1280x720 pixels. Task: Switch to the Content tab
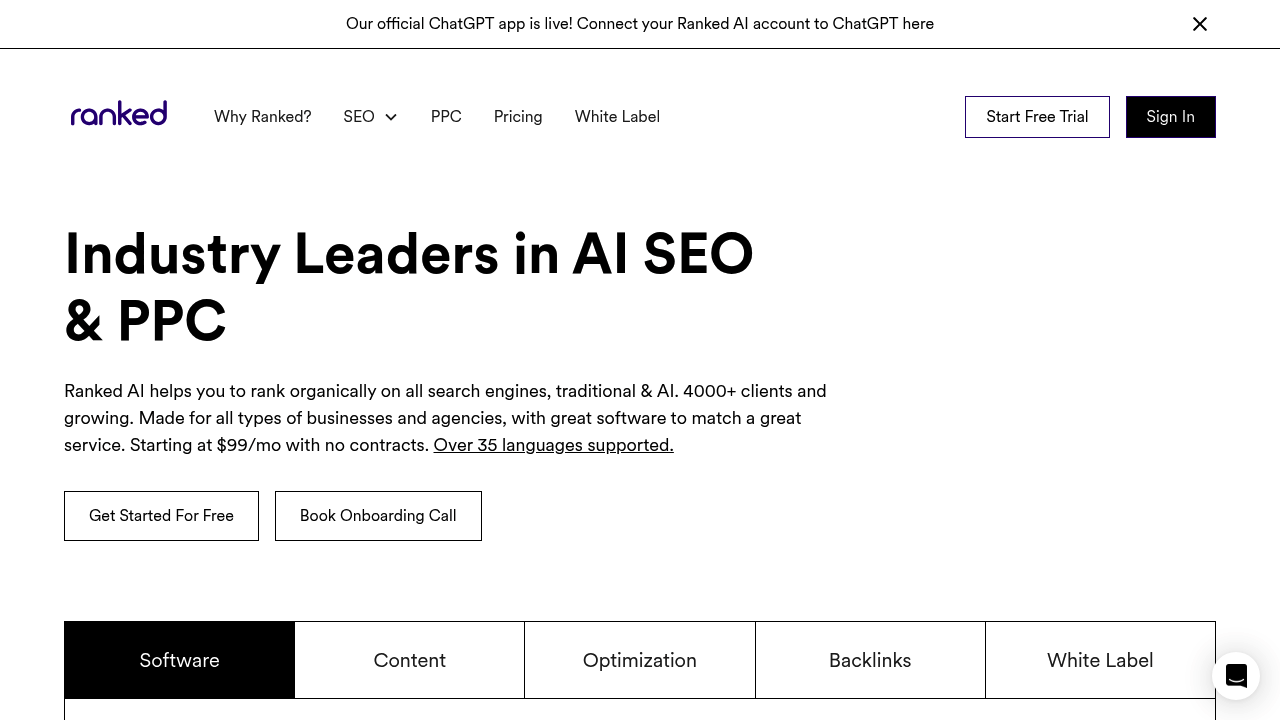coord(410,660)
